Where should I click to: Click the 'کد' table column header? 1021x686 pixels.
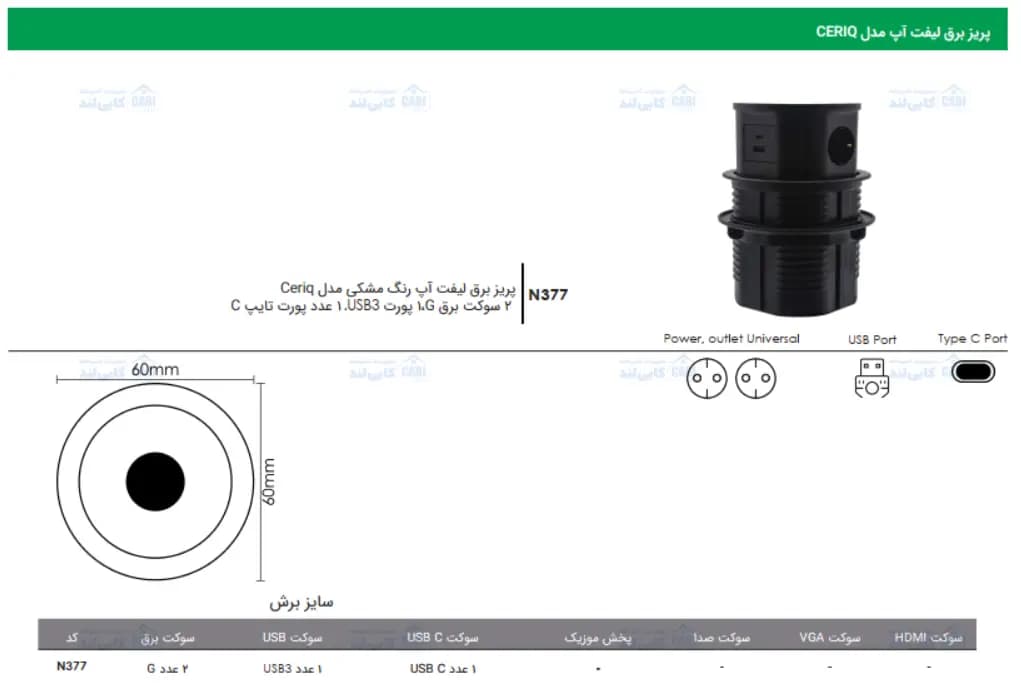[72, 637]
